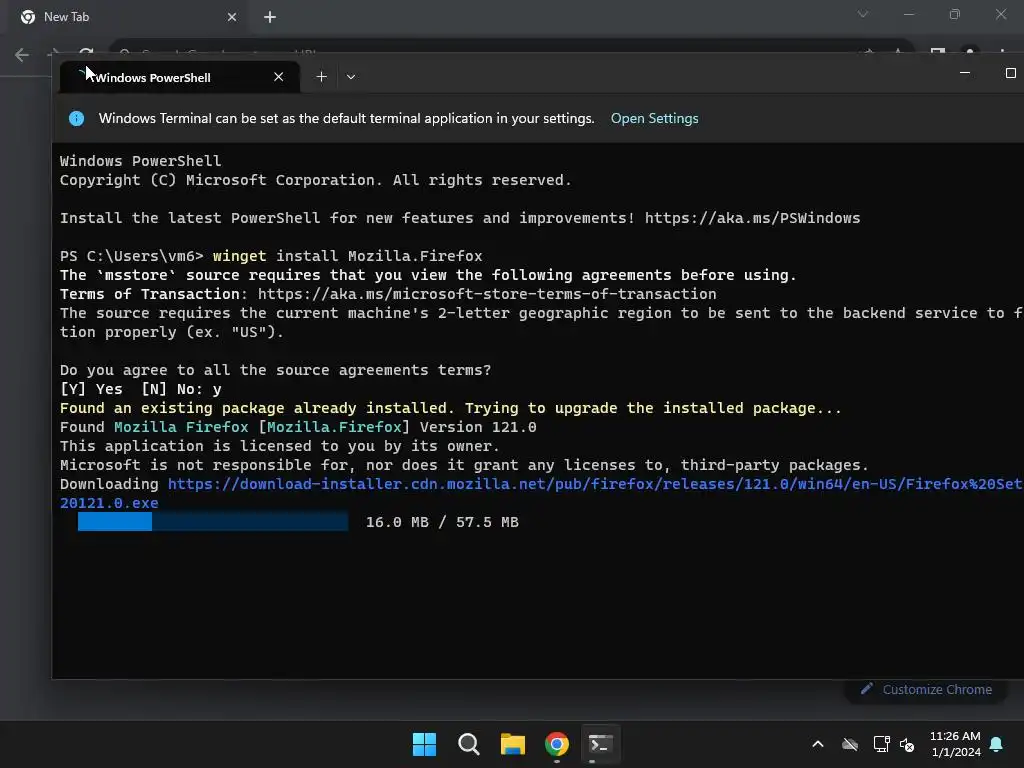
Task: Close the Chrome New Tab tab
Action: [x=232, y=17]
